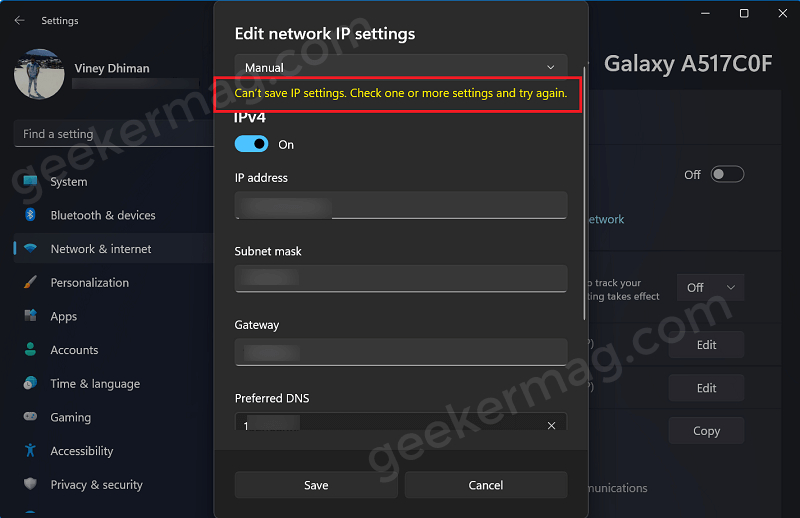
Task: Click the back arrow in Settings header
Action: (19, 20)
